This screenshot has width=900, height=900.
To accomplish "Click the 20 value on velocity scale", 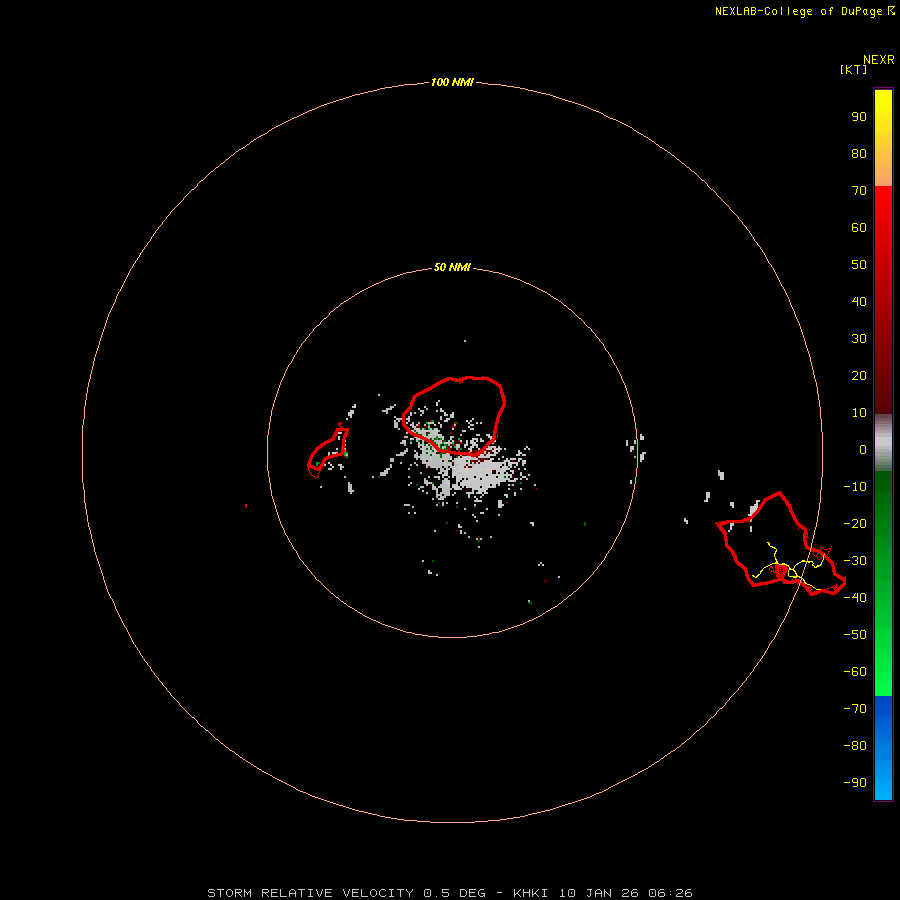I will point(859,375).
